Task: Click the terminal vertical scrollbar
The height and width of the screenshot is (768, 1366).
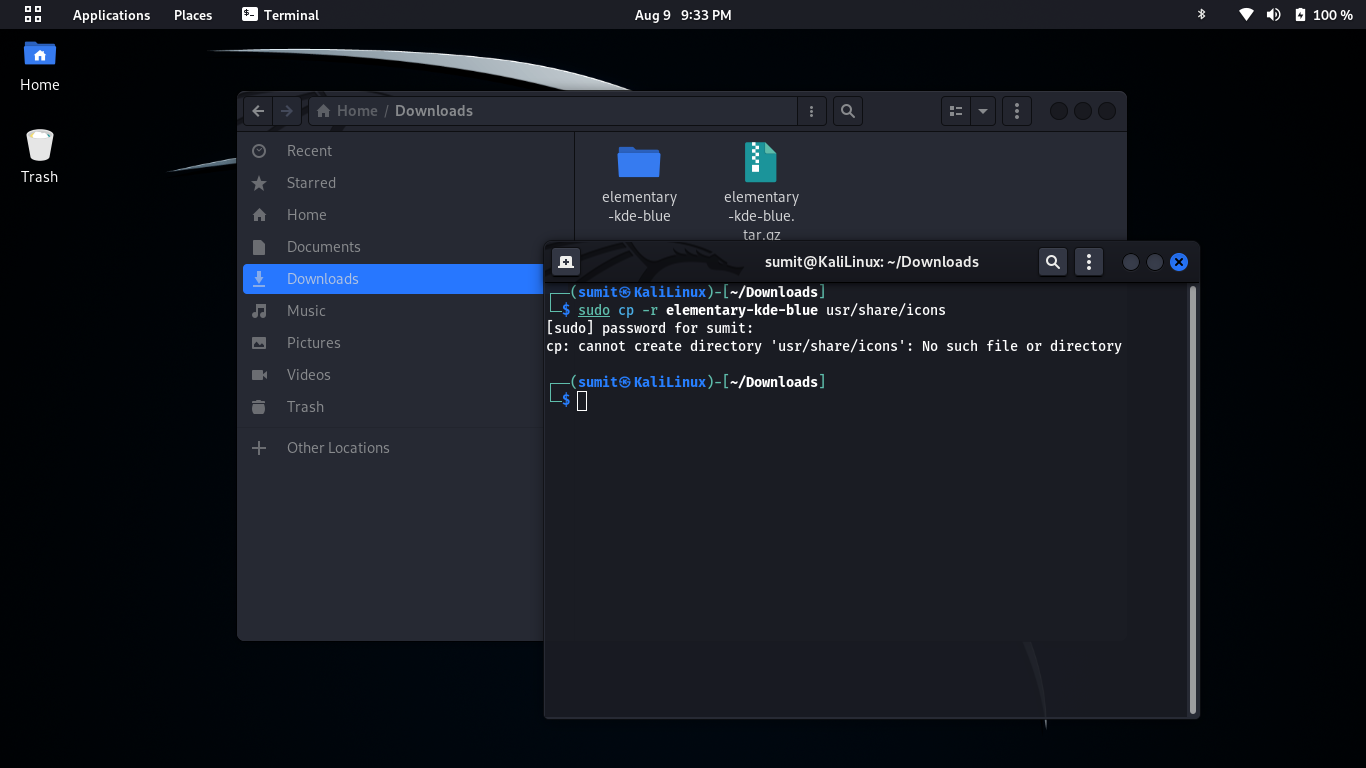Action: click(1192, 500)
